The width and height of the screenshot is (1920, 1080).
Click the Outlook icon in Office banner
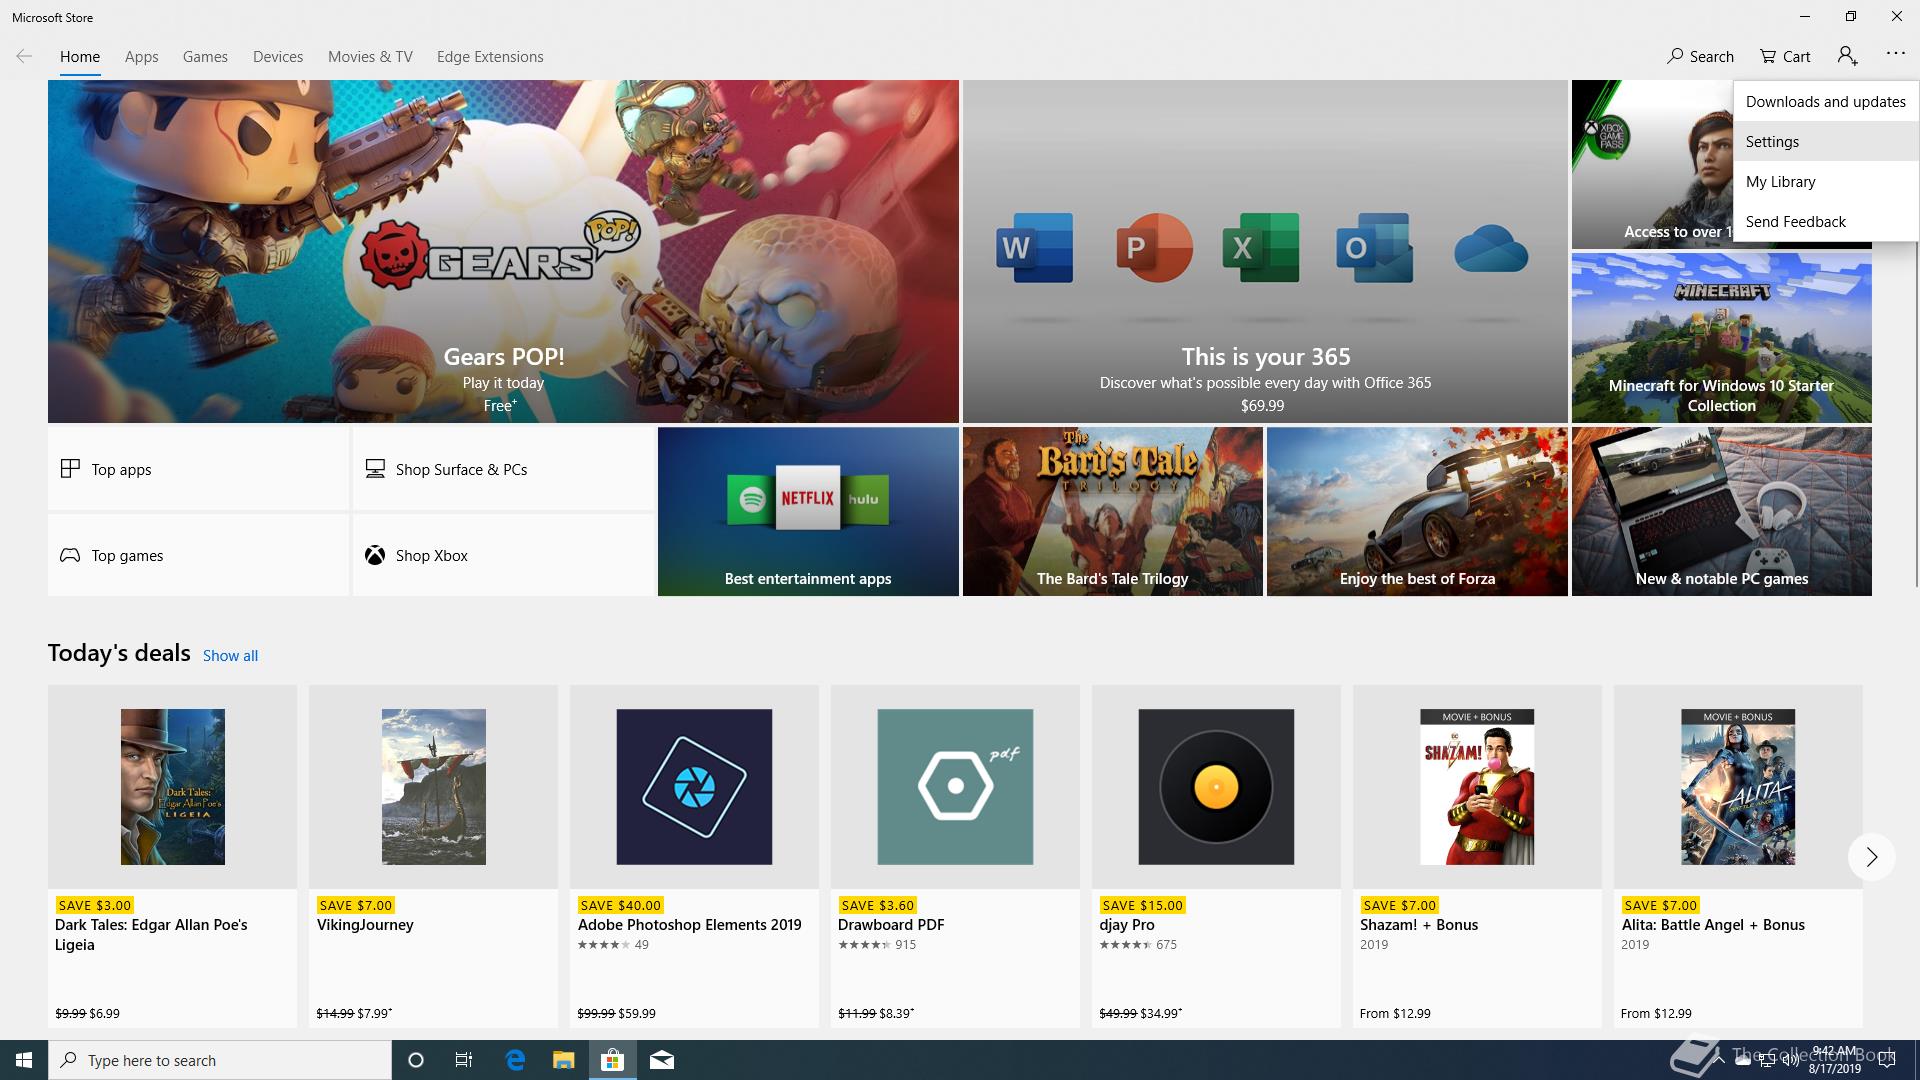(x=1374, y=247)
